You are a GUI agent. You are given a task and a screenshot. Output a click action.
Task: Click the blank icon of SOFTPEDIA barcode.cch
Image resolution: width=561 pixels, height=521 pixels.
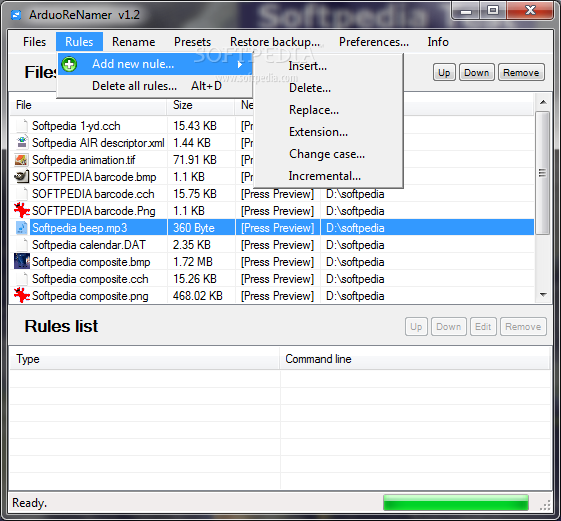coord(22,194)
